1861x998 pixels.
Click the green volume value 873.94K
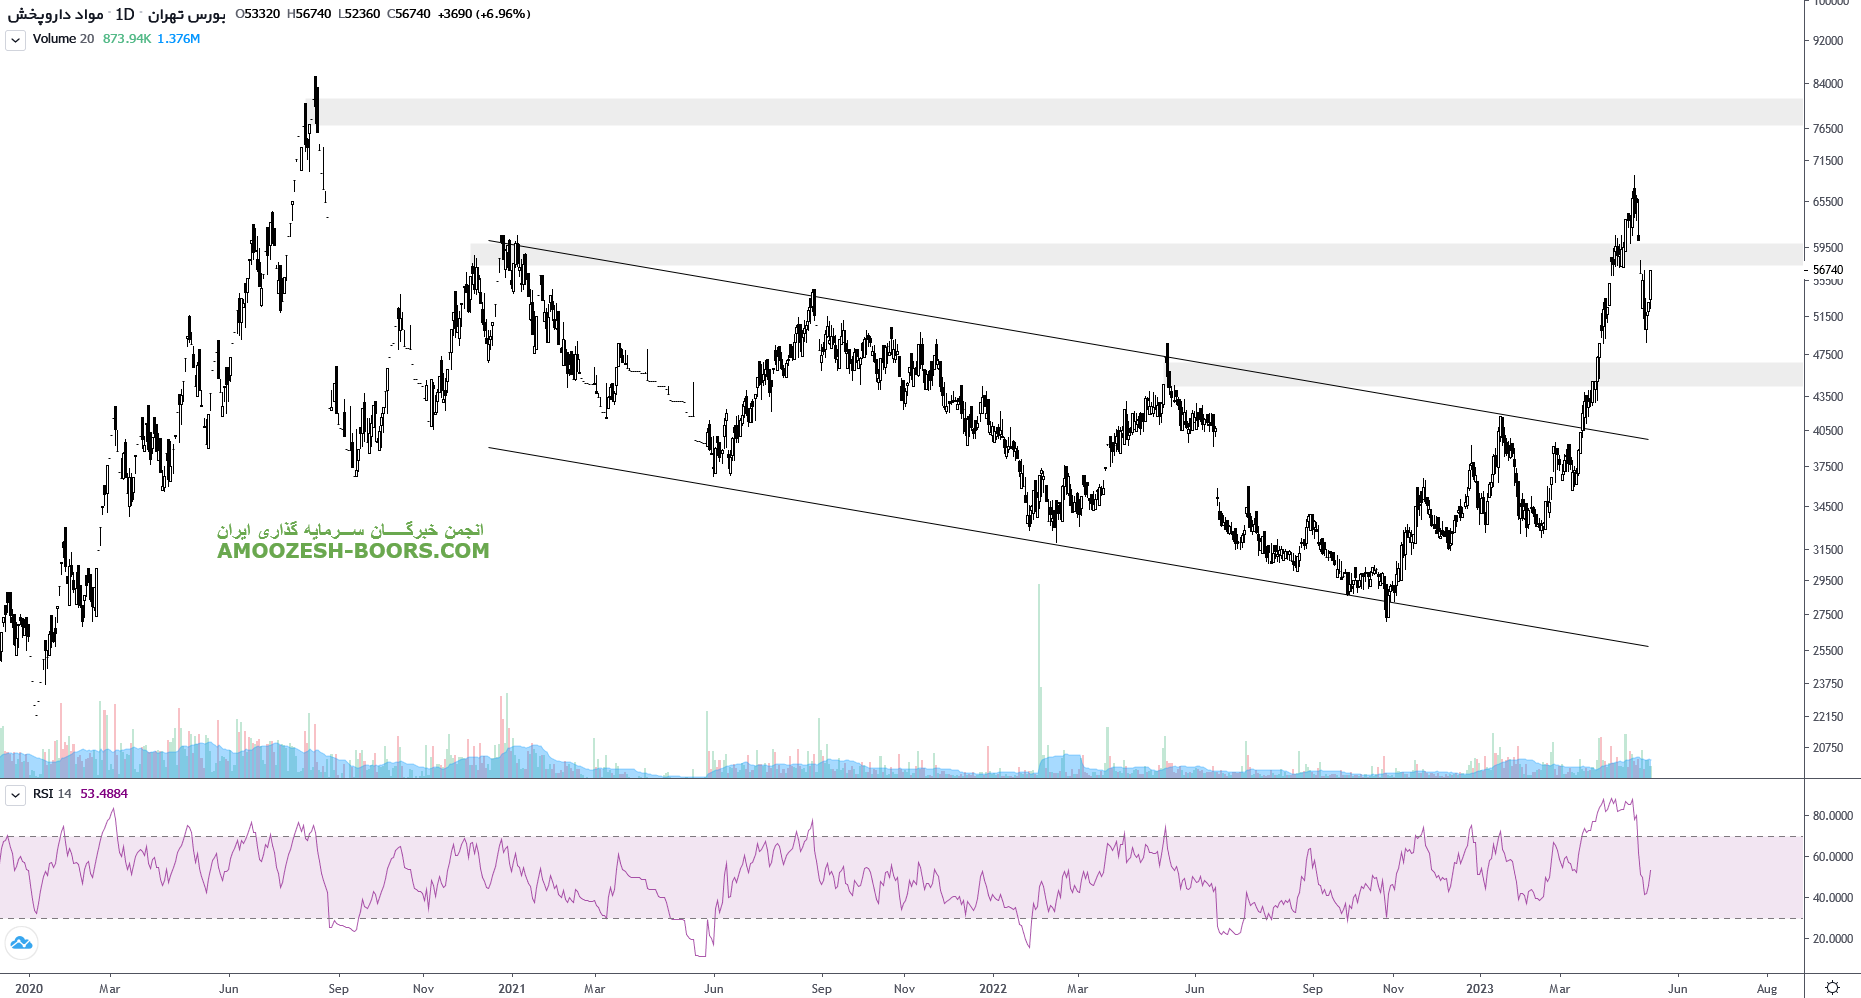click(127, 39)
